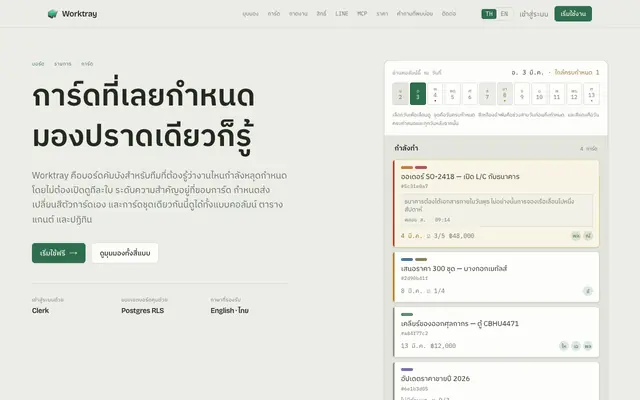Open the ติดต่อ contact link
Viewport: 640px width, 400px height.
[449, 14]
